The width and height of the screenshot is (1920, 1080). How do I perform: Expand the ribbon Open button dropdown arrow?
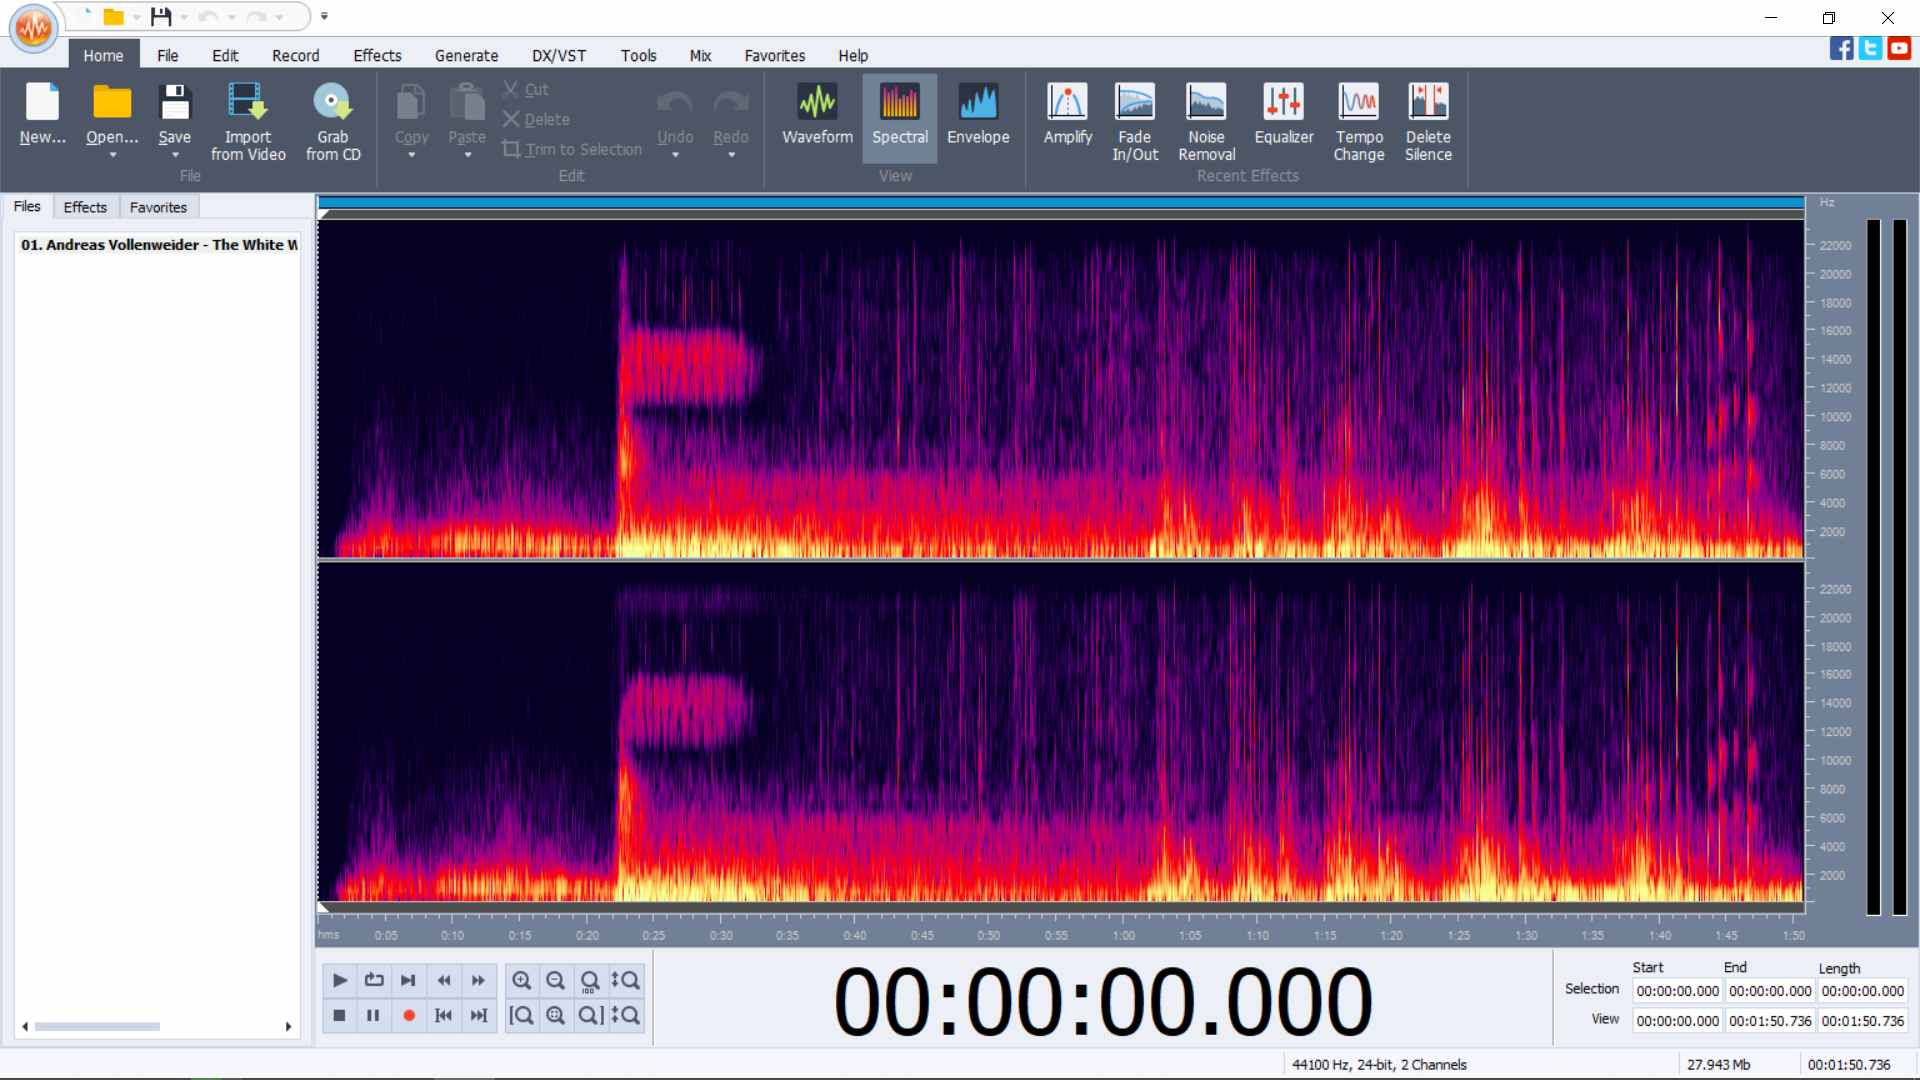tap(112, 155)
